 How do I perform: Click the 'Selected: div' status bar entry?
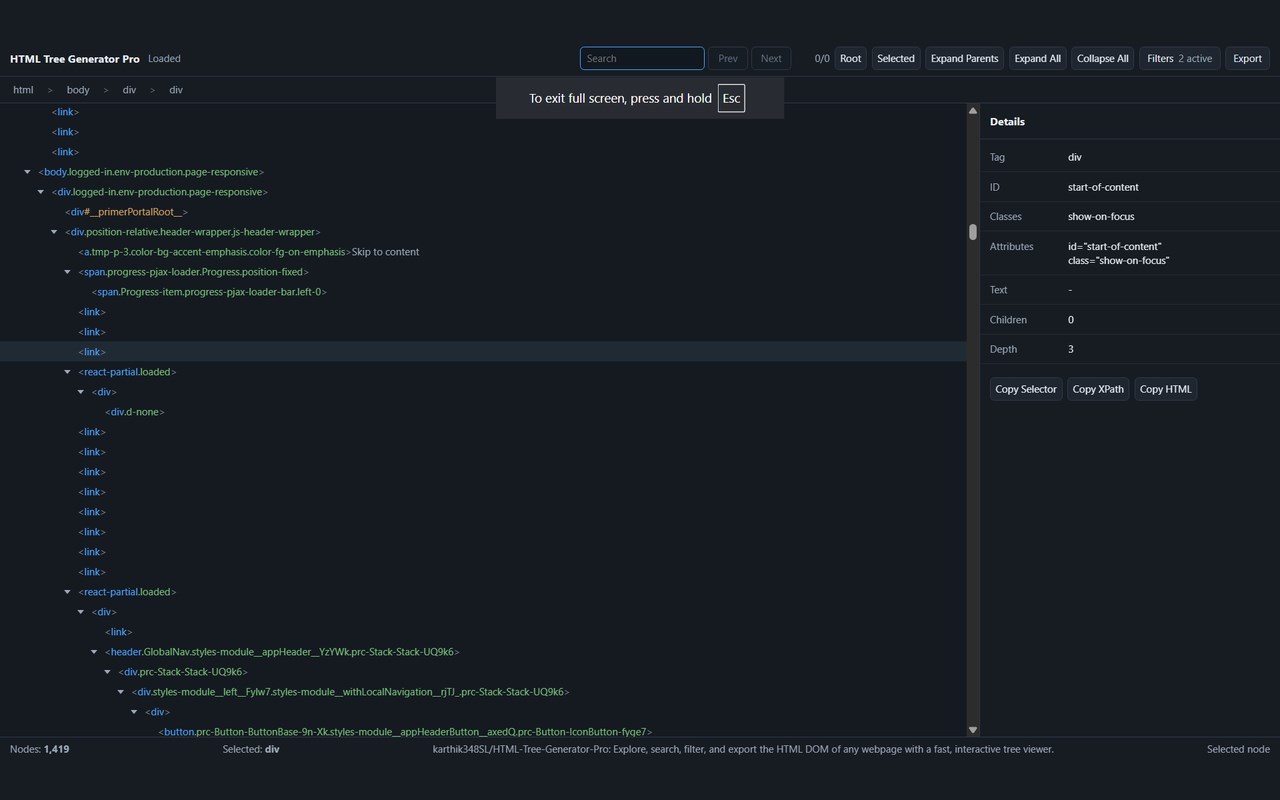pyautogui.click(x=251, y=749)
